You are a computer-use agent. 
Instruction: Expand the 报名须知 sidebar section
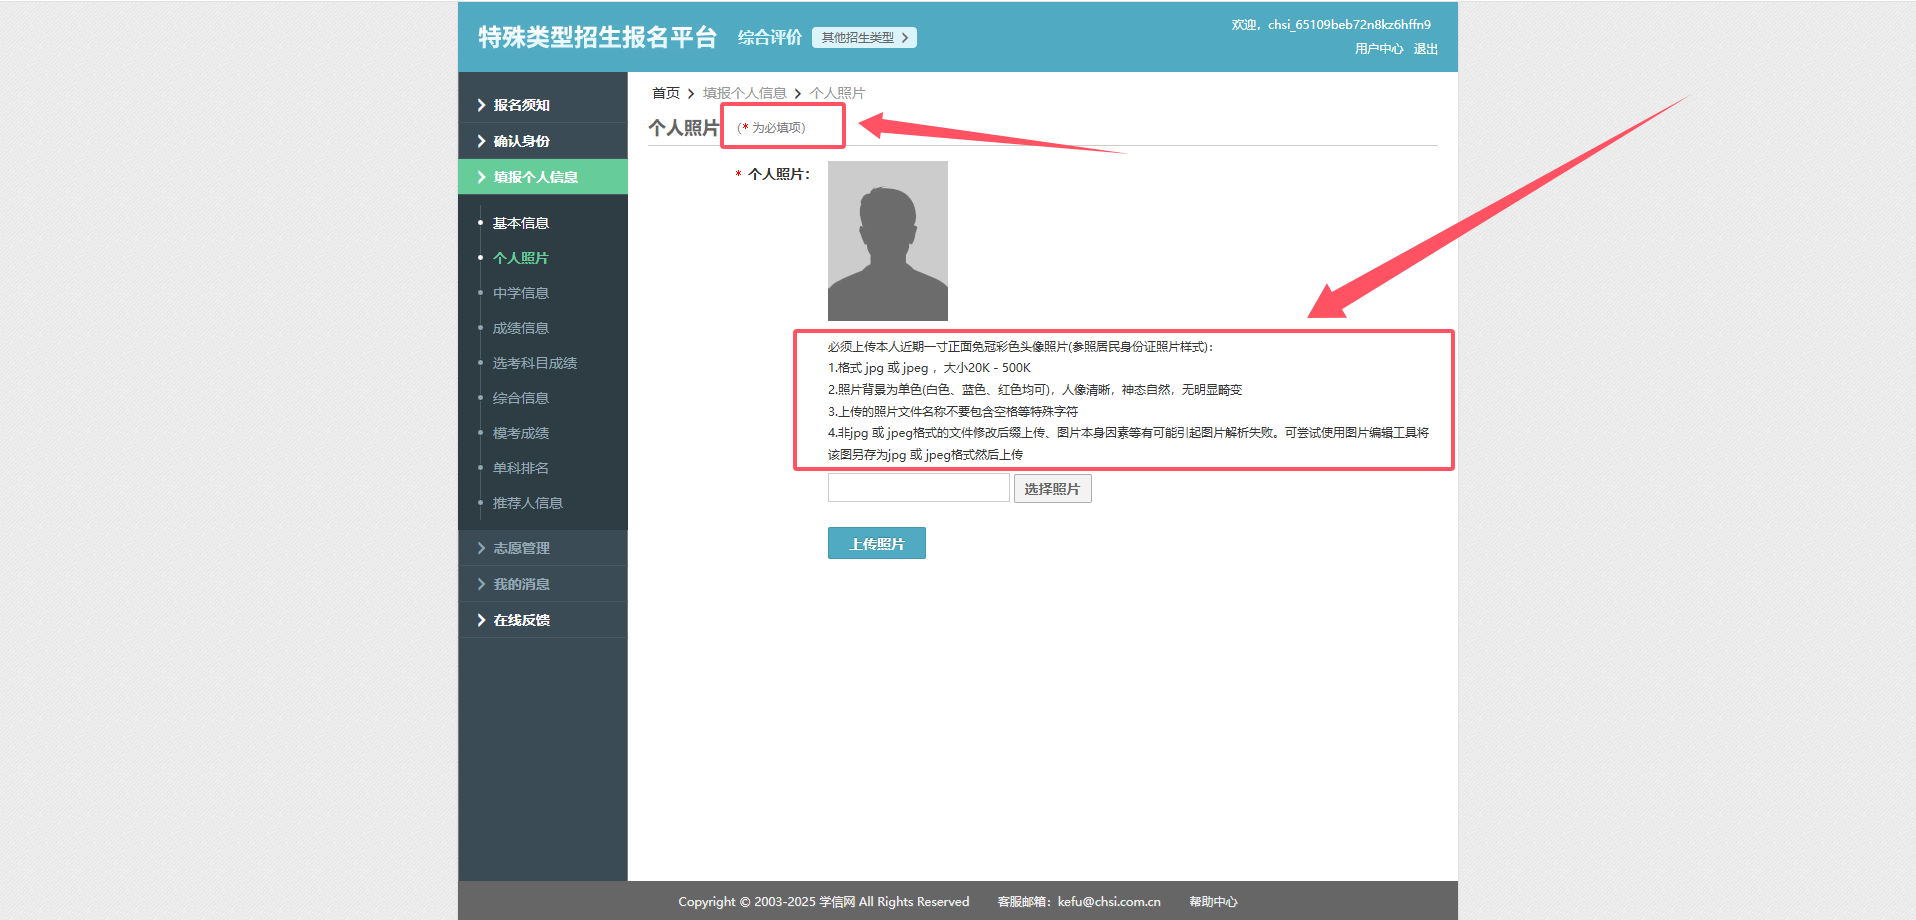click(521, 105)
